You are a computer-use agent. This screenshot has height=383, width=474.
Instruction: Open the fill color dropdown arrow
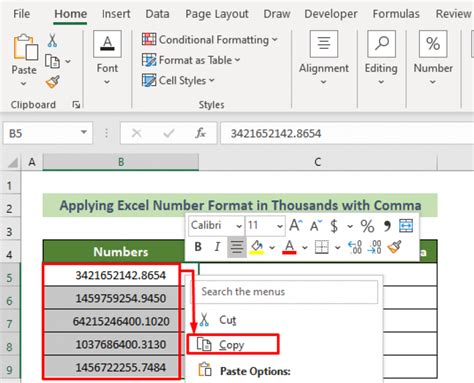point(272,248)
